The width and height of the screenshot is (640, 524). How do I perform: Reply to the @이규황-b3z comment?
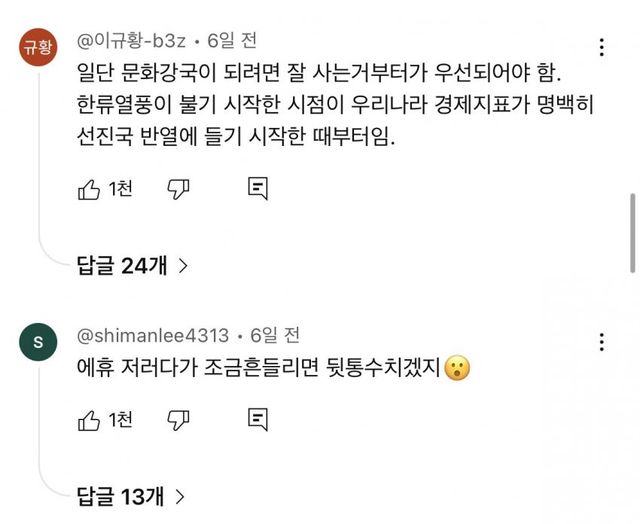257,188
